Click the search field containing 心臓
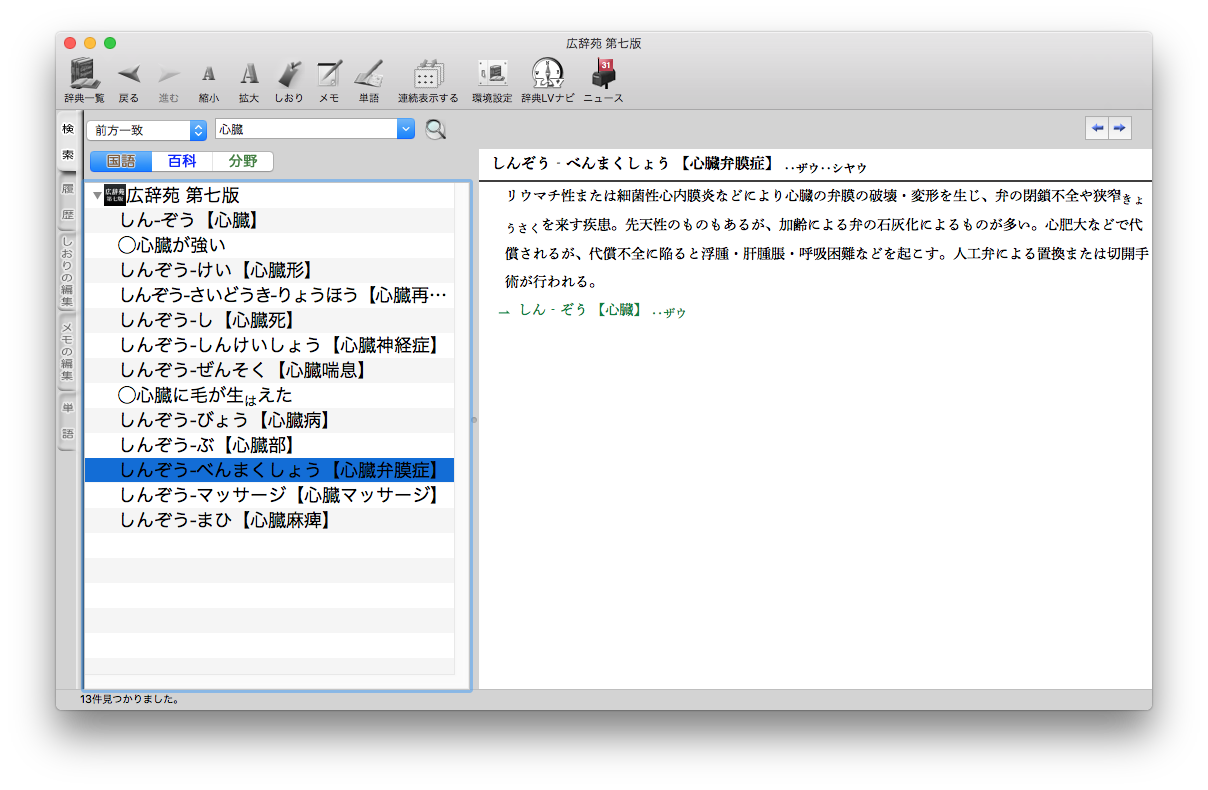This screenshot has height=790, width=1208. click(306, 130)
